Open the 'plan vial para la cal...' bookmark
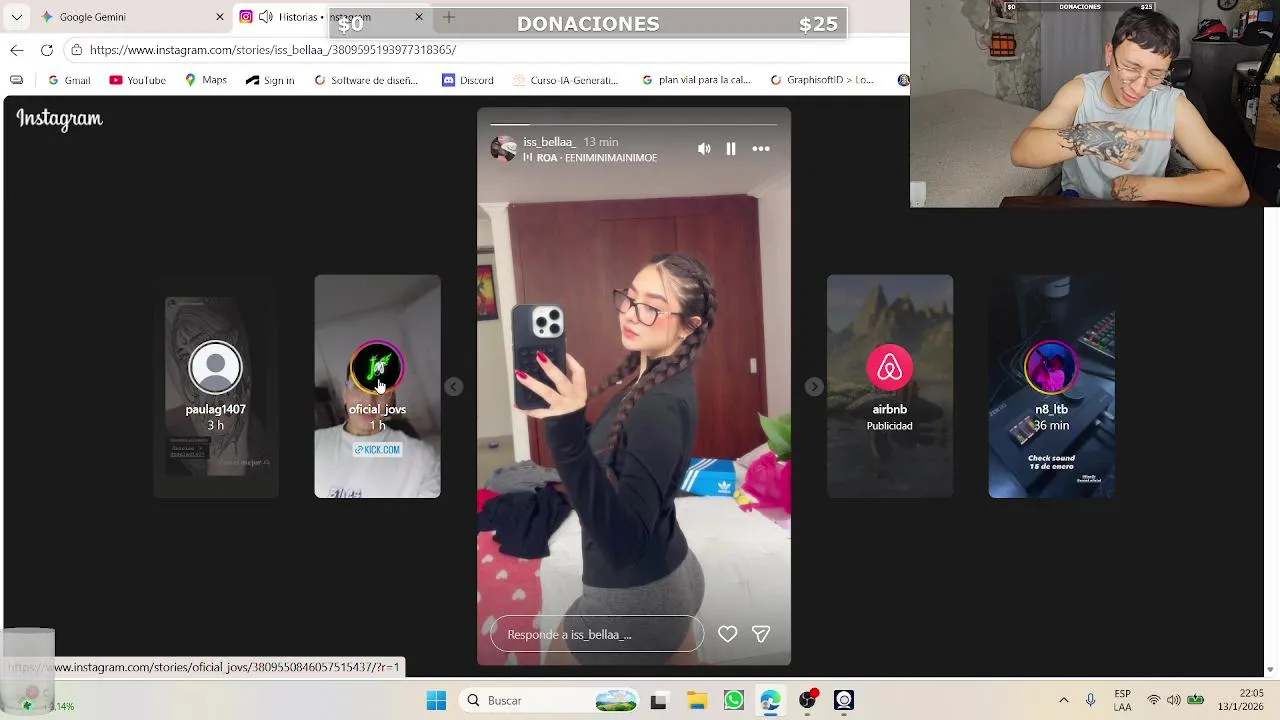 pos(696,80)
